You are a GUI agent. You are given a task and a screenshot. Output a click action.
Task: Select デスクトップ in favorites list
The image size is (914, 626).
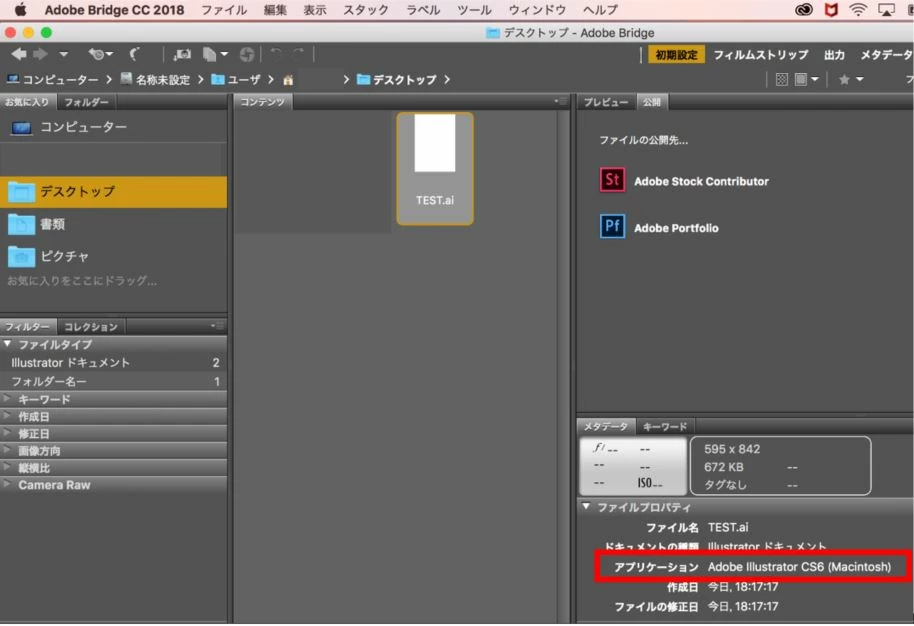tap(113, 192)
